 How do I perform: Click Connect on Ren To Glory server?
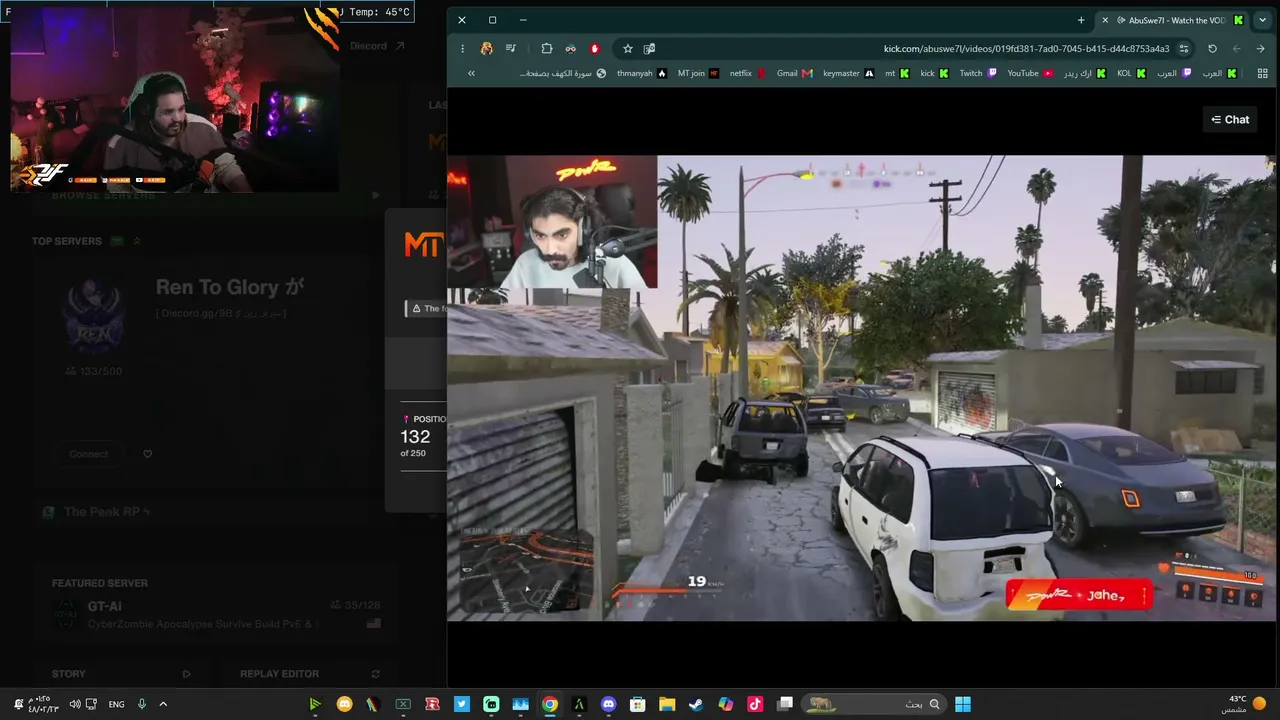click(88, 454)
